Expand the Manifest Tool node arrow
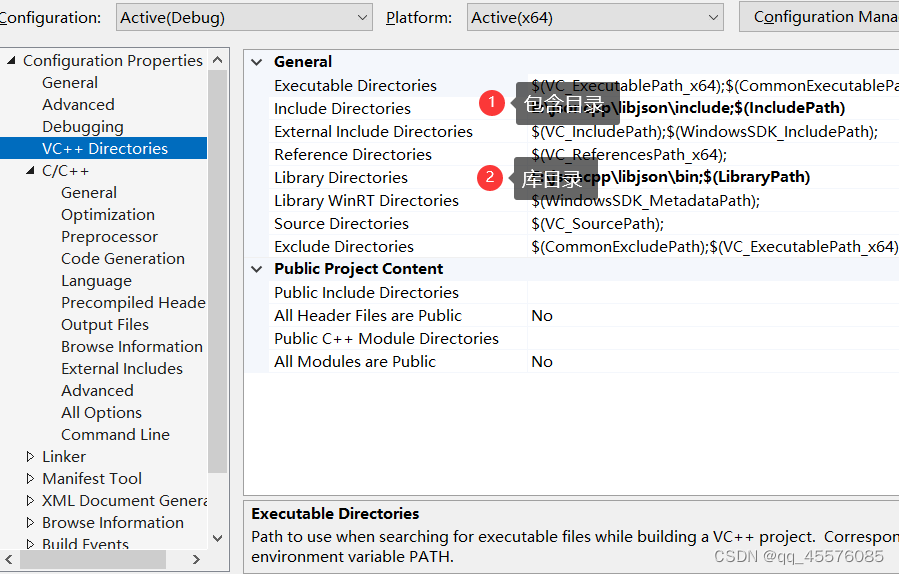Screen dimensions: 899x574 tap(30, 479)
